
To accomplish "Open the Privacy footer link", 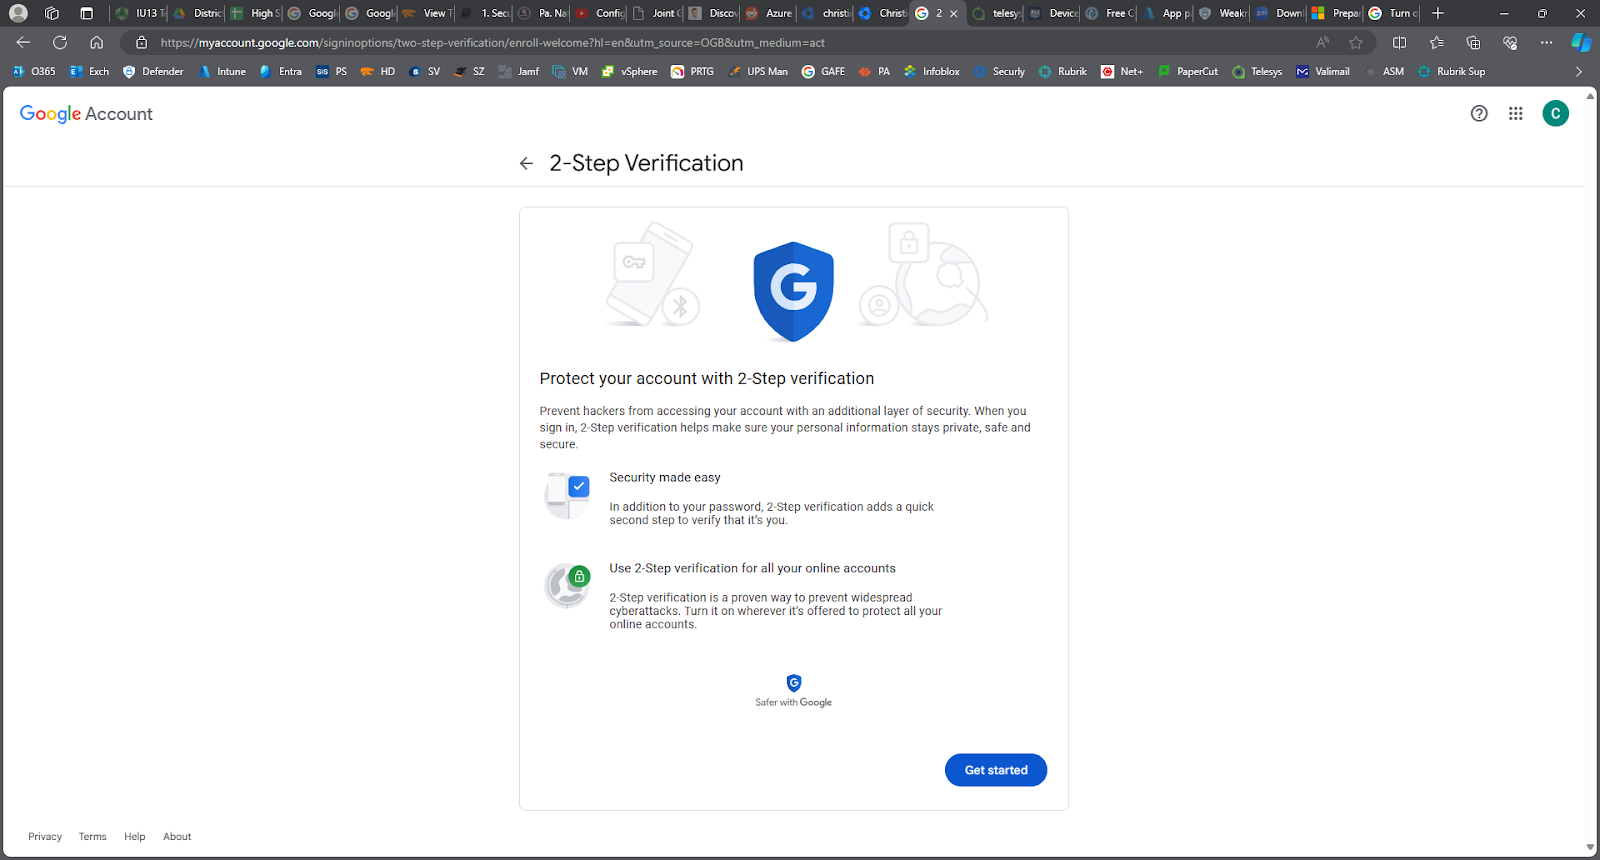I will tap(45, 837).
